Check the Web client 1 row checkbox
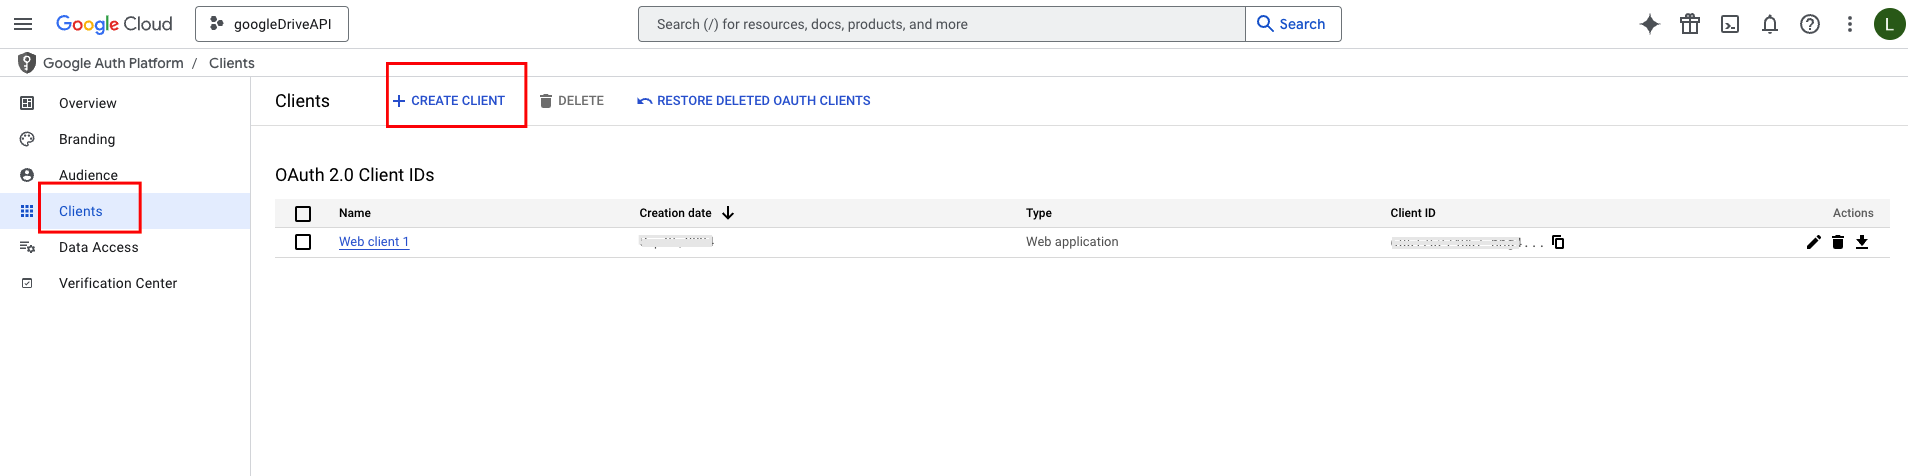 303,242
